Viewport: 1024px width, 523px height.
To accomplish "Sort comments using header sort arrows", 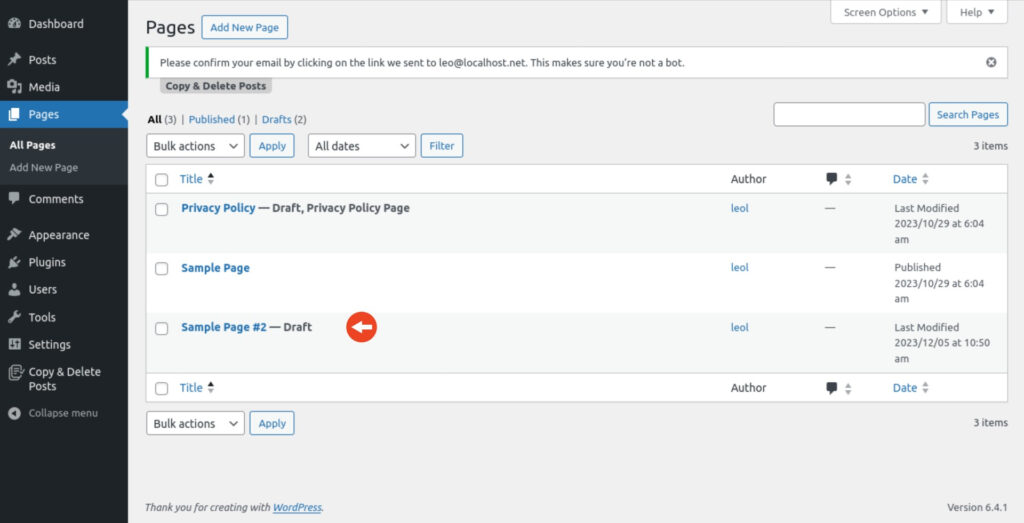I will 848,179.
